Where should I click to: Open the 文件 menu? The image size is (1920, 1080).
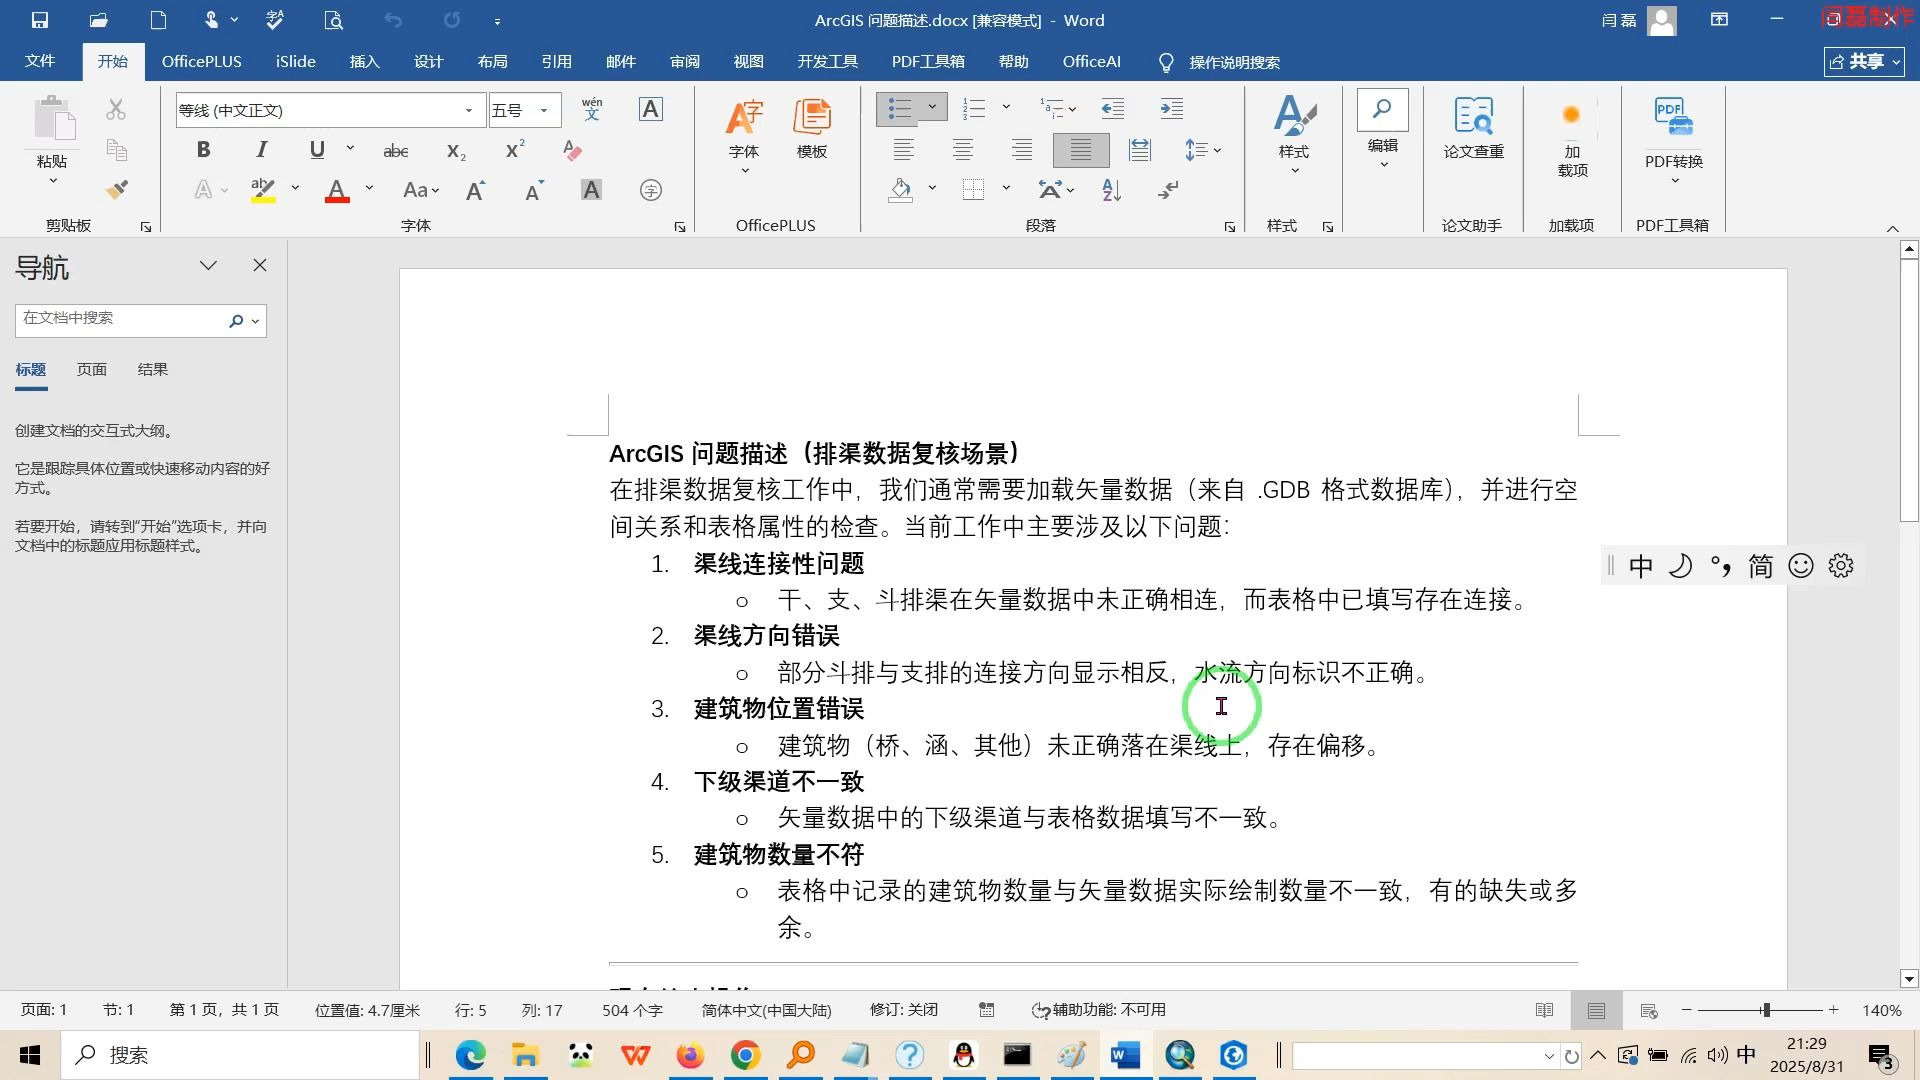click(40, 61)
